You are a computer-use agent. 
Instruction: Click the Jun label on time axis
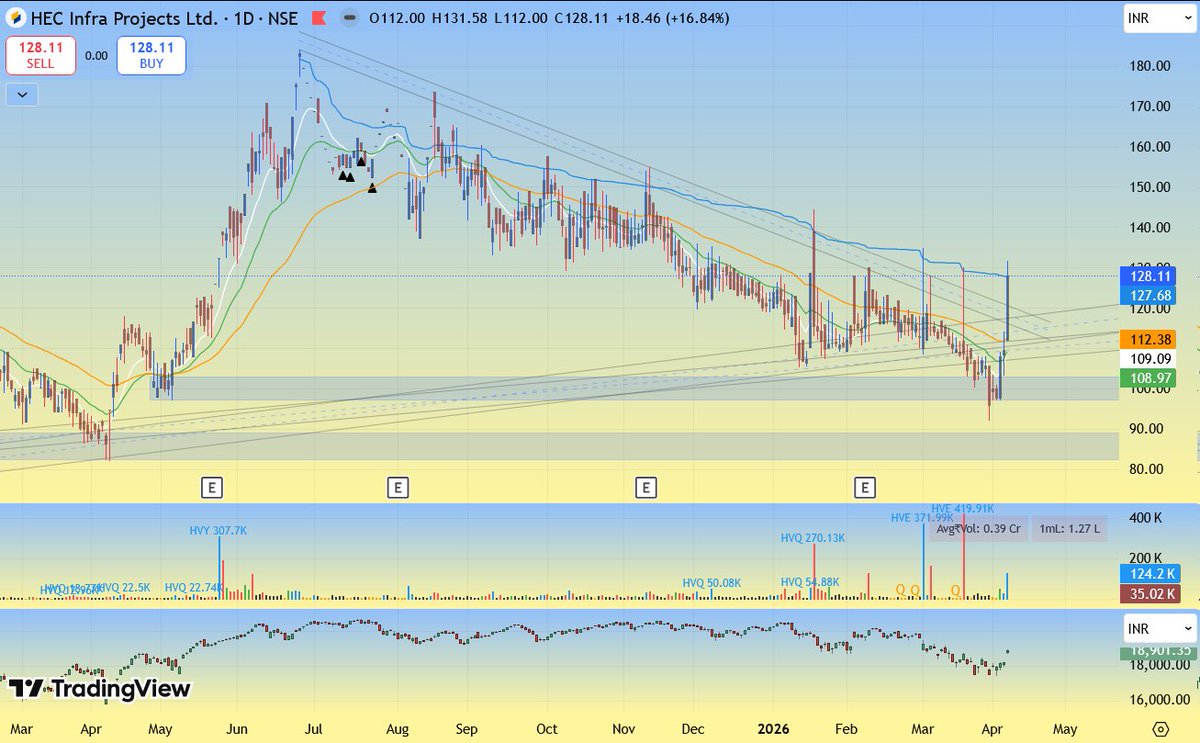tap(238, 729)
